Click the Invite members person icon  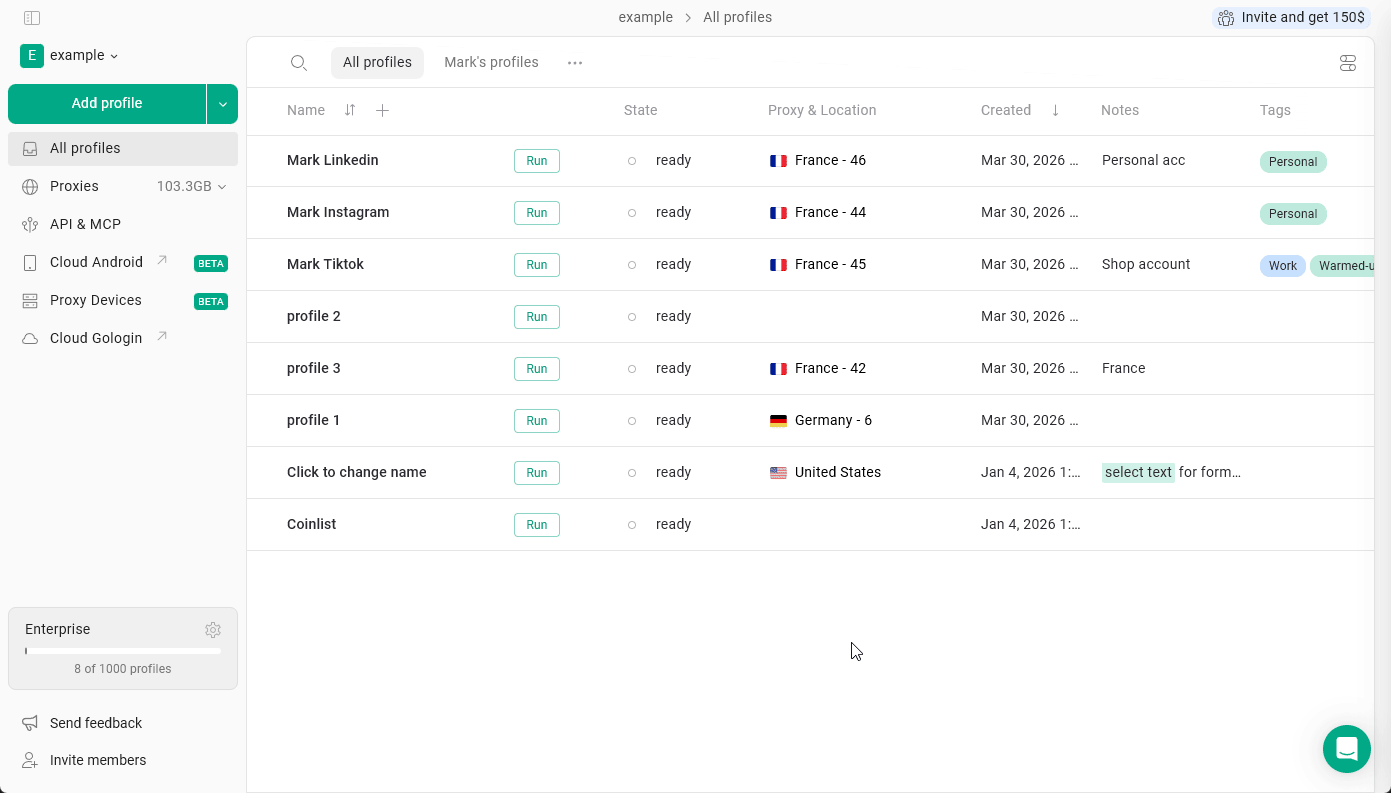click(31, 760)
